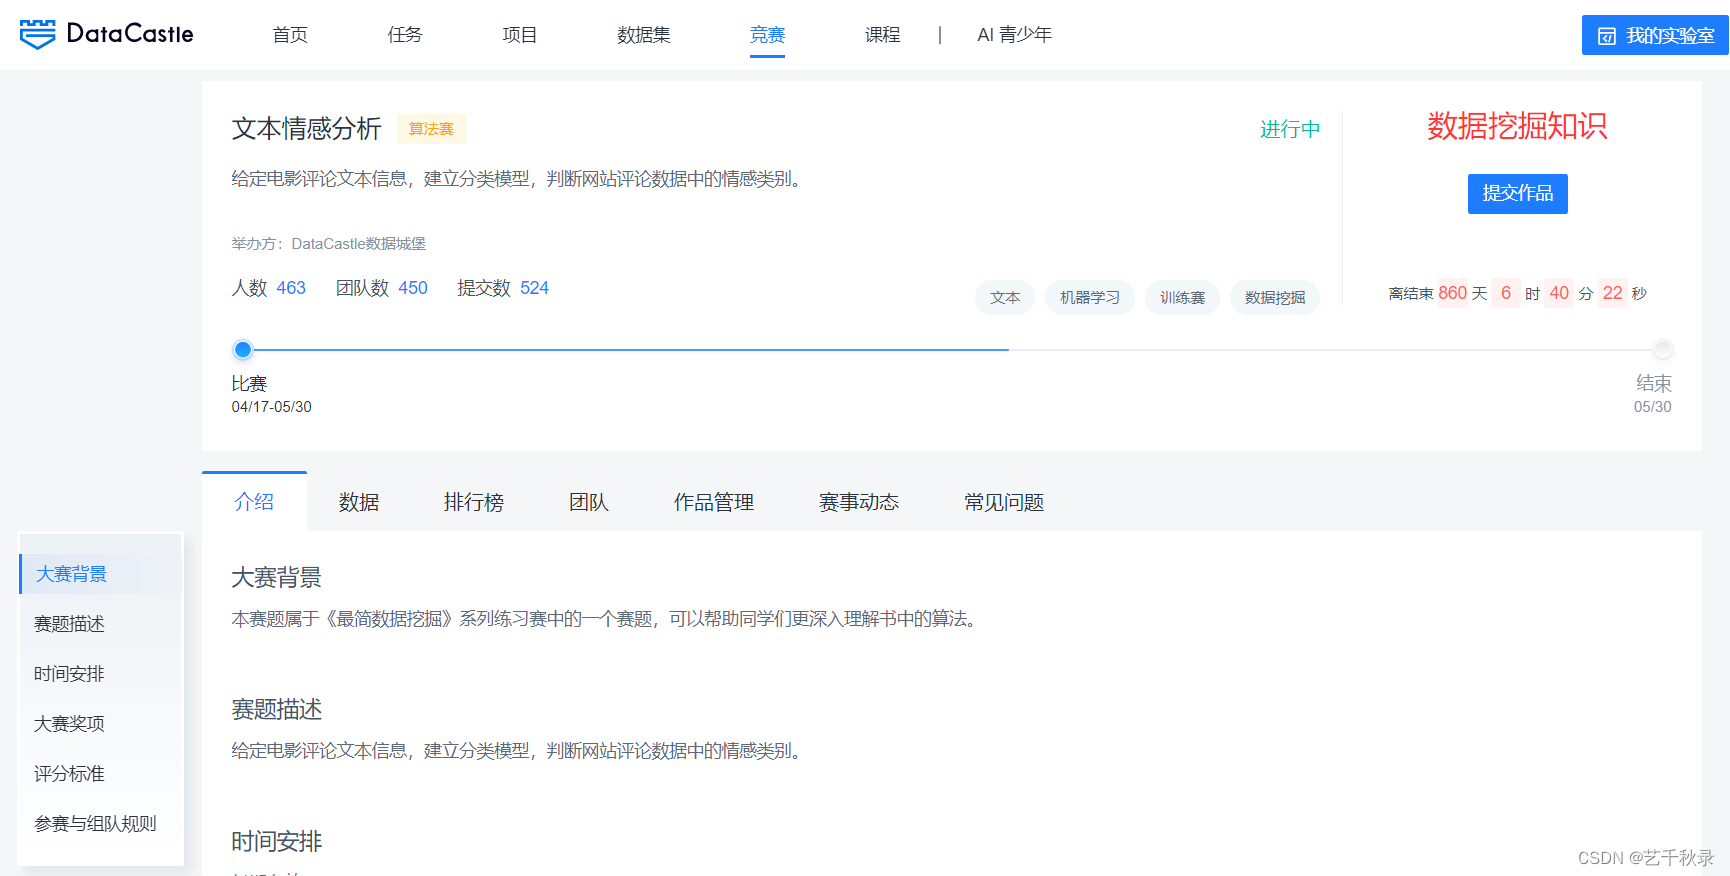Click the 文本情感分析 competition title

pos(306,129)
